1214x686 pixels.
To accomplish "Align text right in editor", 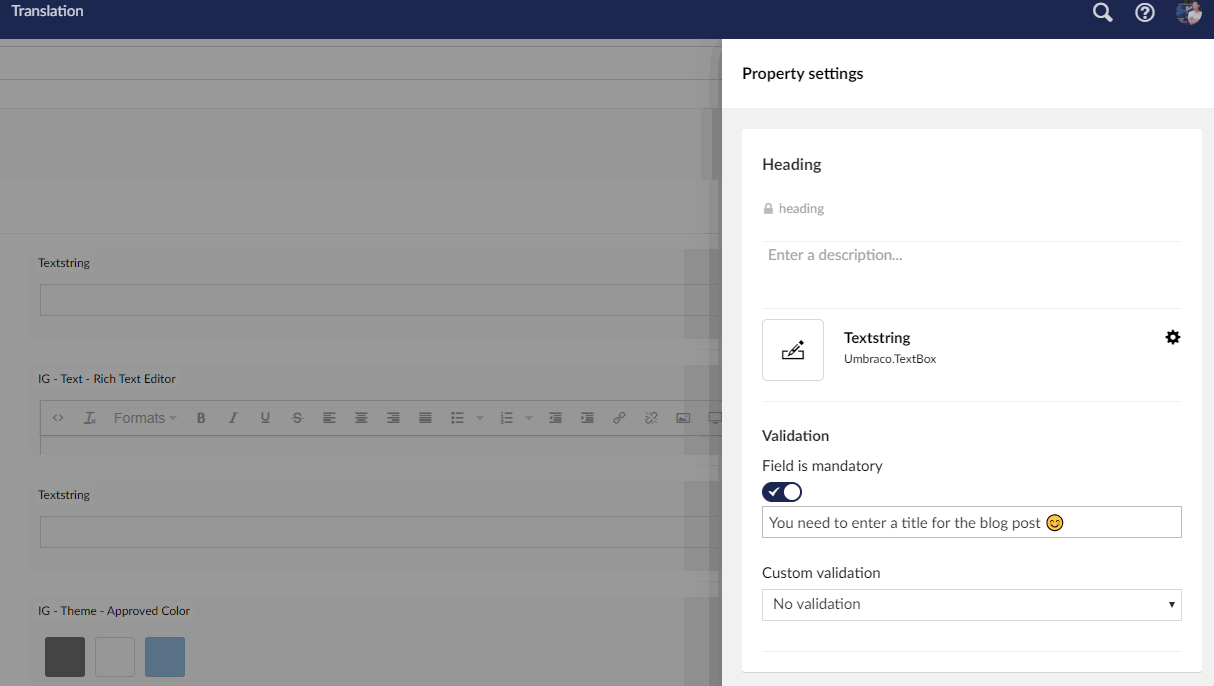I will 393,418.
